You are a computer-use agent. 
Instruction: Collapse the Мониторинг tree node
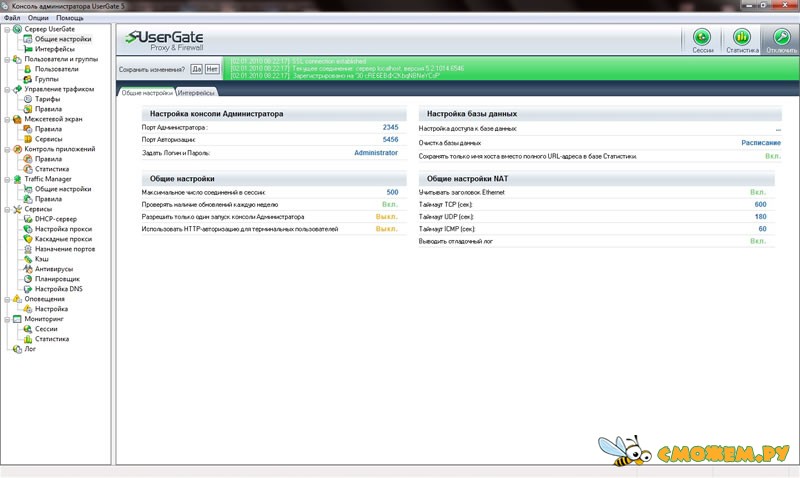tap(7, 319)
